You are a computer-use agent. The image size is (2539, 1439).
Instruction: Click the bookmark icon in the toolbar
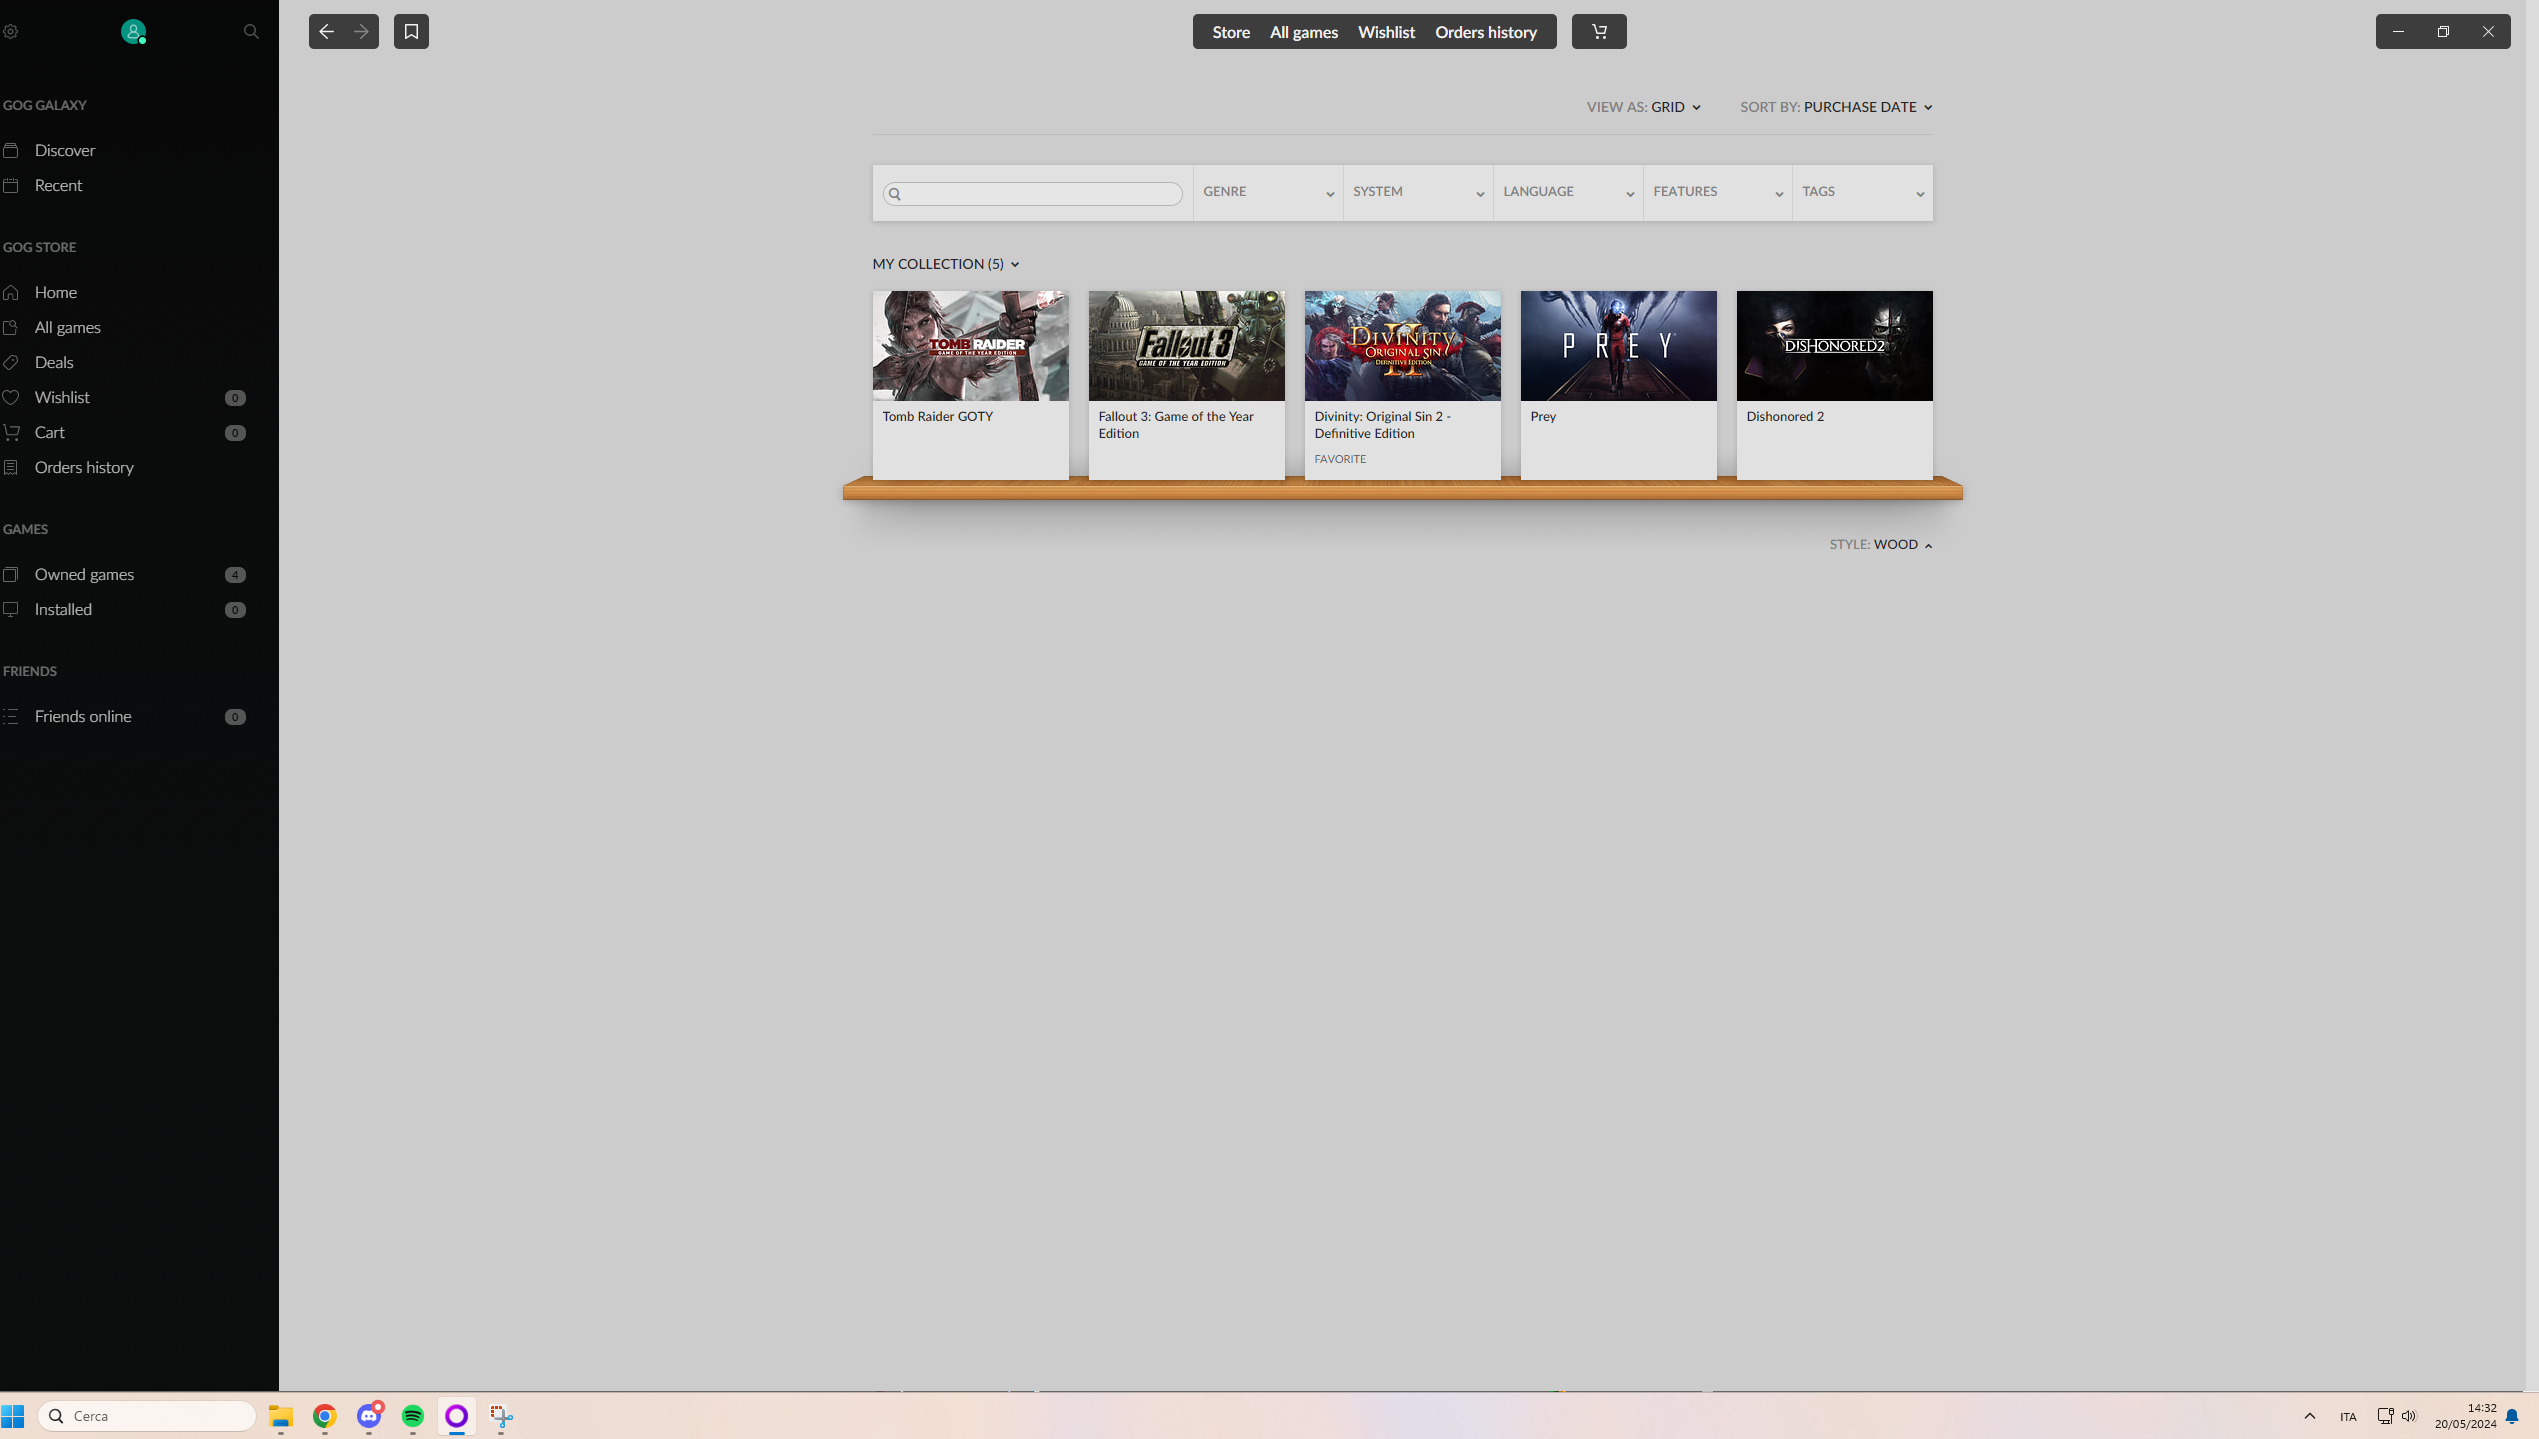coord(411,32)
